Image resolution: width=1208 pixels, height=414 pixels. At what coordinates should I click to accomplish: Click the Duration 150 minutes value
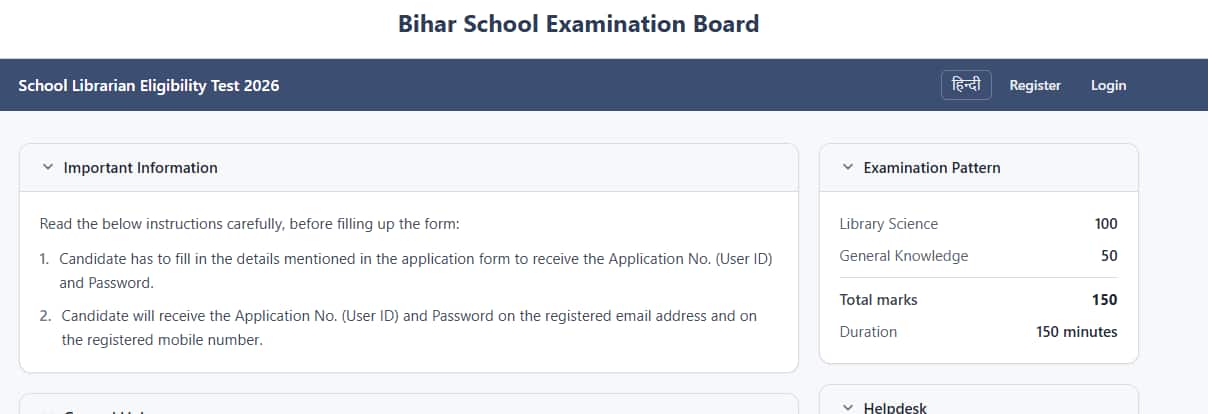[x=1077, y=332]
